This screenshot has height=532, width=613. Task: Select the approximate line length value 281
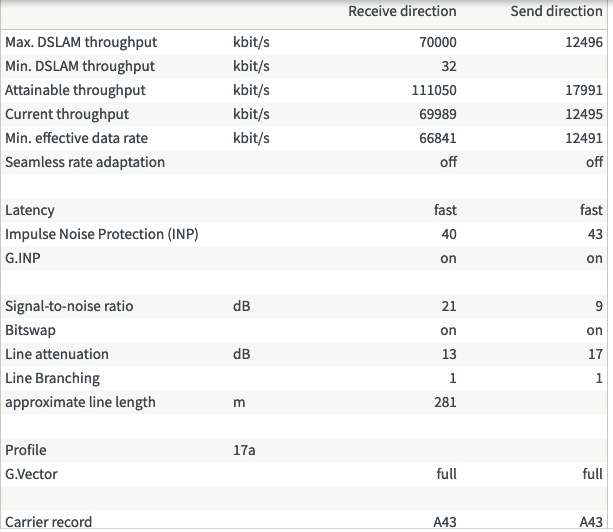pyautogui.click(x=445, y=402)
